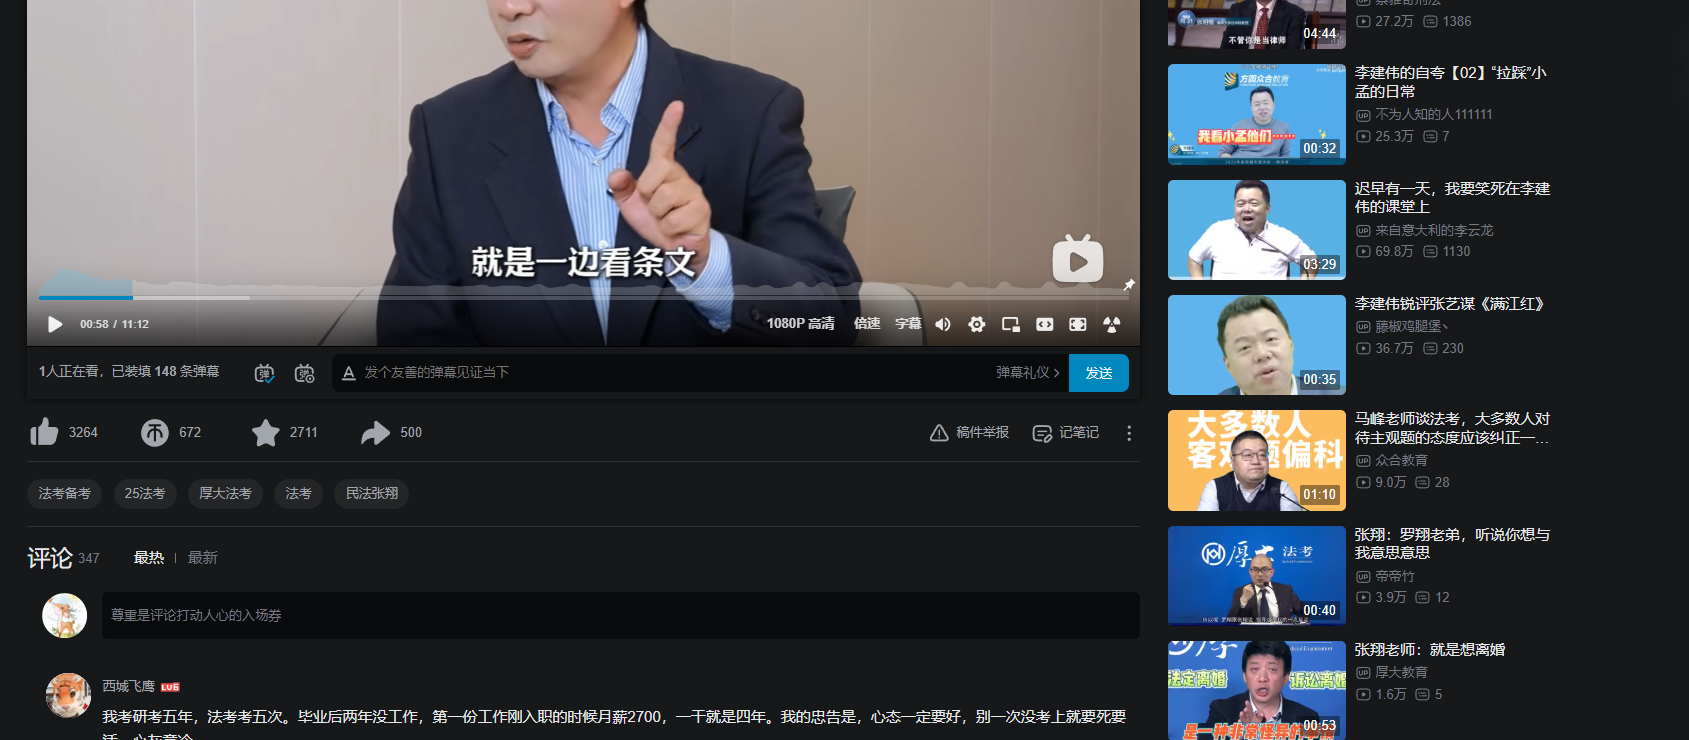Image resolution: width=1689 pixels, height=740 pixels.
Task: Visit uploader 帝帝竹
Action: pyautogui.click(x=1395, y=577)
